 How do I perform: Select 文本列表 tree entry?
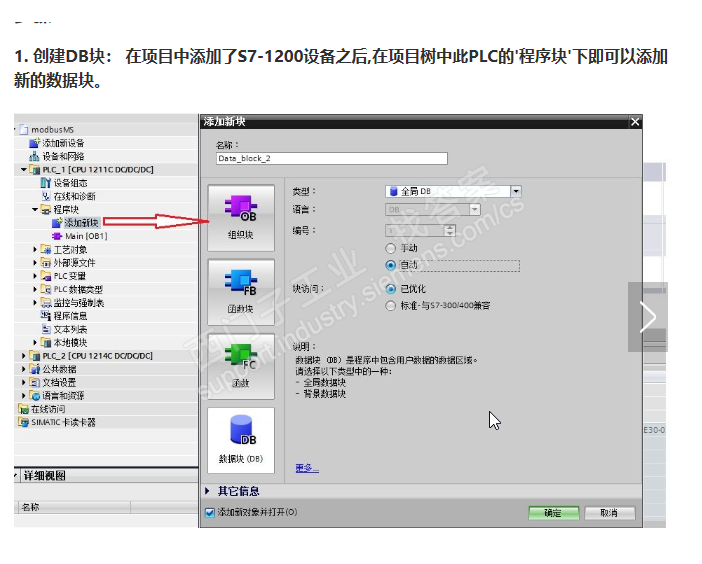tap(70, 329)
